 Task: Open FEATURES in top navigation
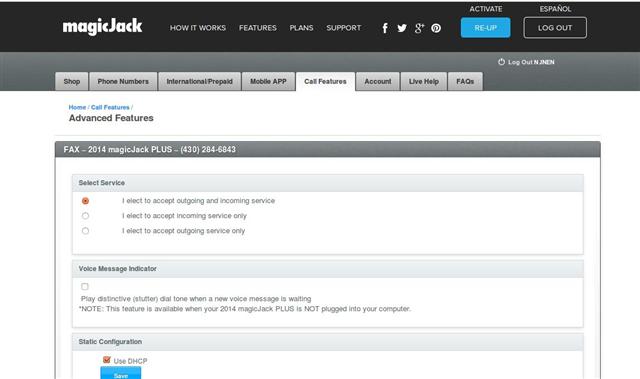258,28
